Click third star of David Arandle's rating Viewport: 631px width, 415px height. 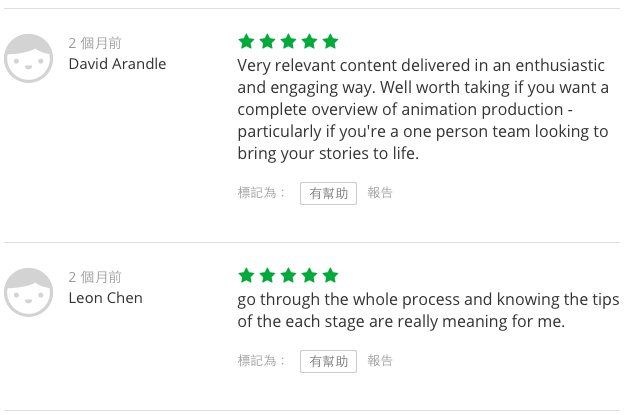coord(288,42)
